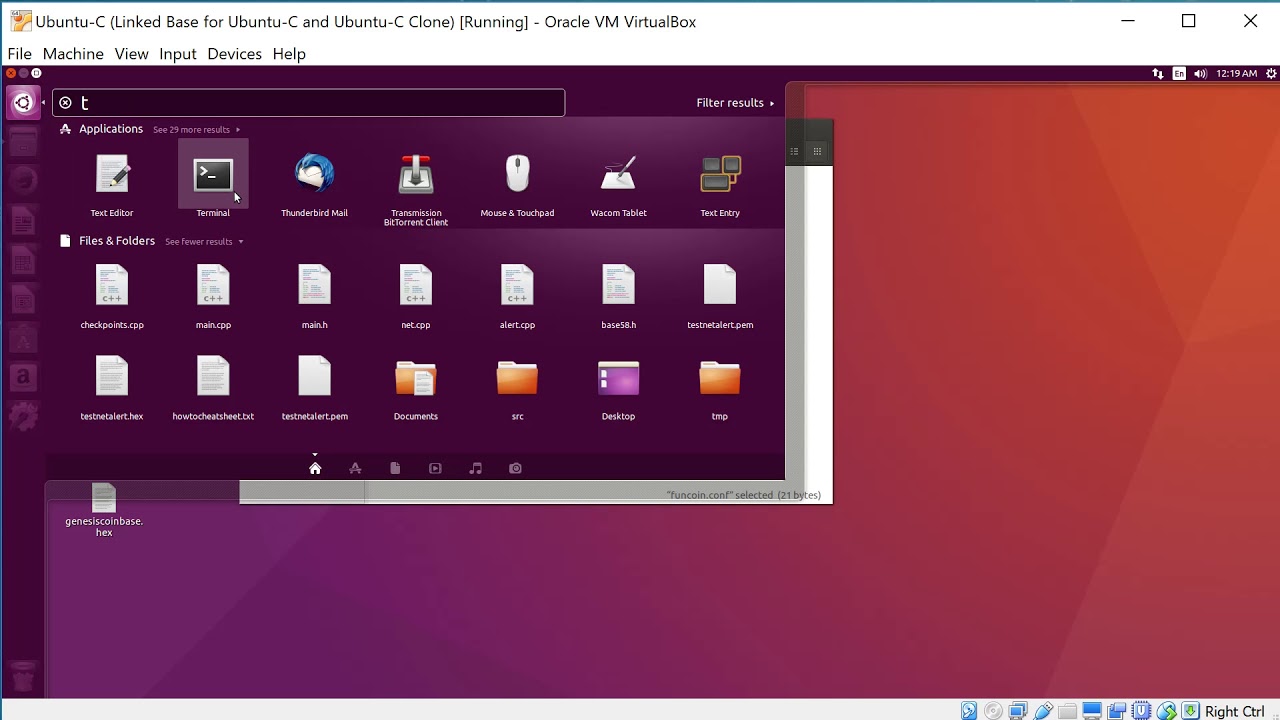The width and height of the screenshot is (1280, 720).
Task: Open the Amazon launcher icon
Action: (23, 377)
